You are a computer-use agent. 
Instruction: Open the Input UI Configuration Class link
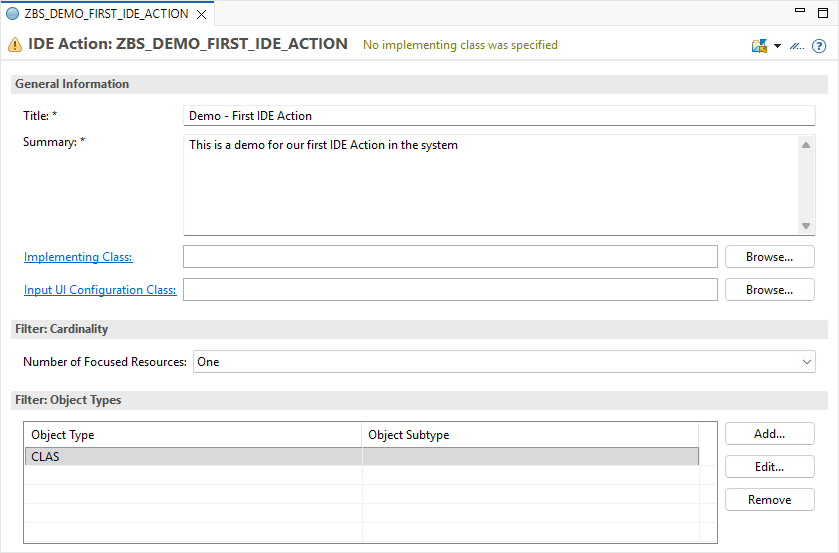click(100, 290)
